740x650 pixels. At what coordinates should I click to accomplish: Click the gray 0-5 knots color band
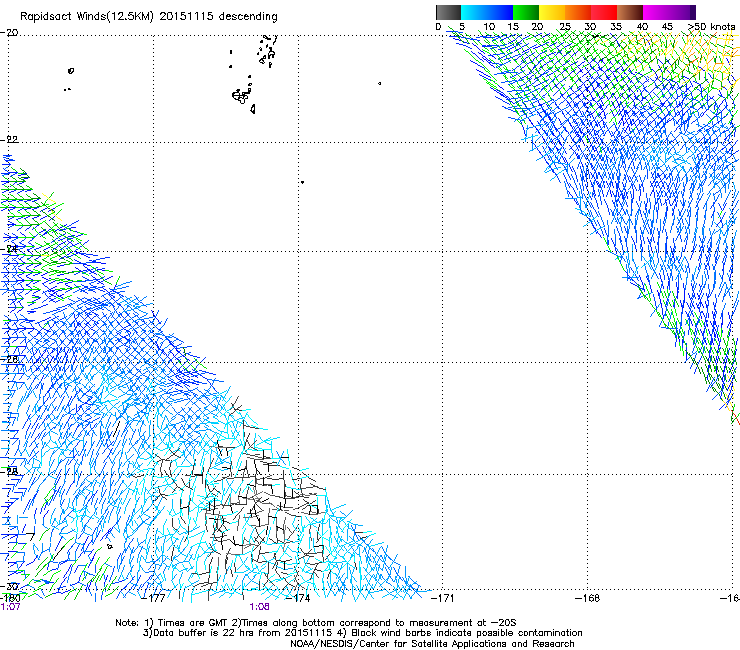[x=448, y=12]
